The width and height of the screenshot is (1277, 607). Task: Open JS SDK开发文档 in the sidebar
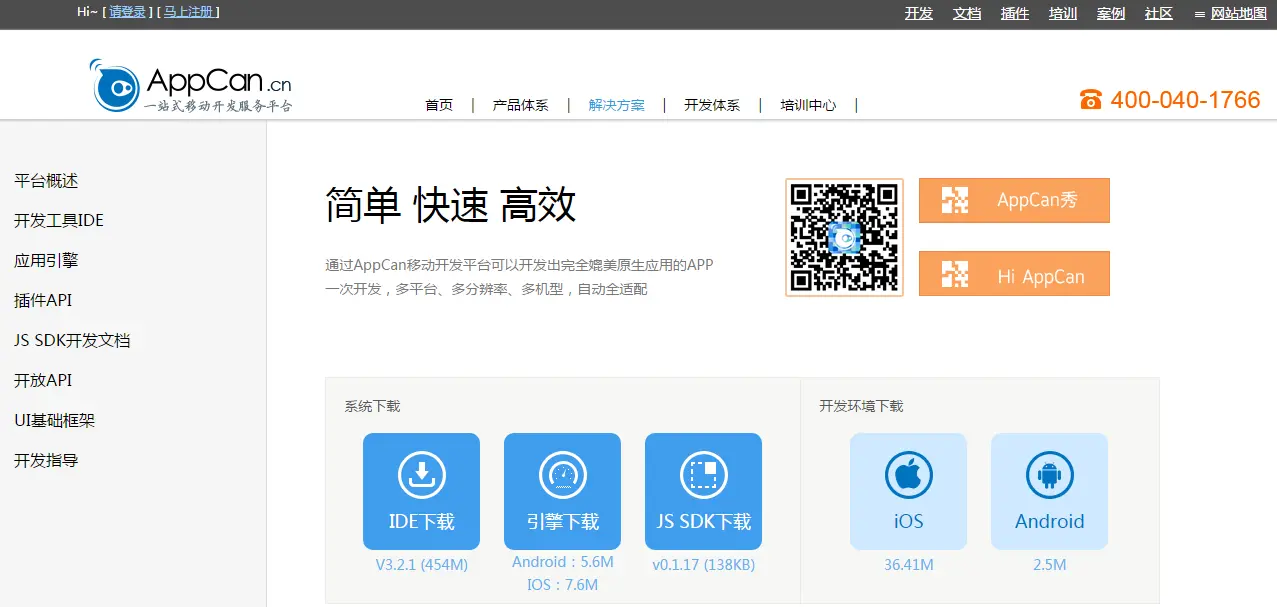72,341
